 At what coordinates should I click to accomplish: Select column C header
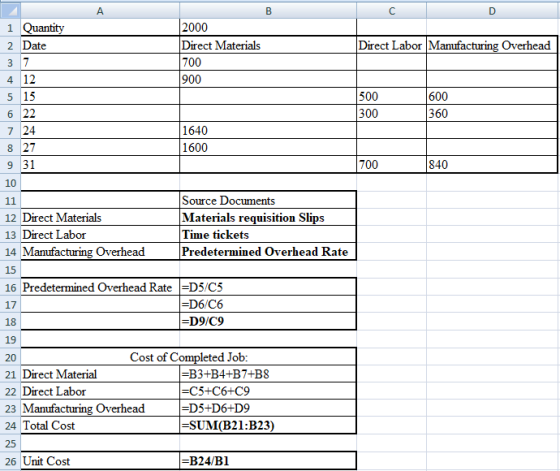click(x=391, y=11)
